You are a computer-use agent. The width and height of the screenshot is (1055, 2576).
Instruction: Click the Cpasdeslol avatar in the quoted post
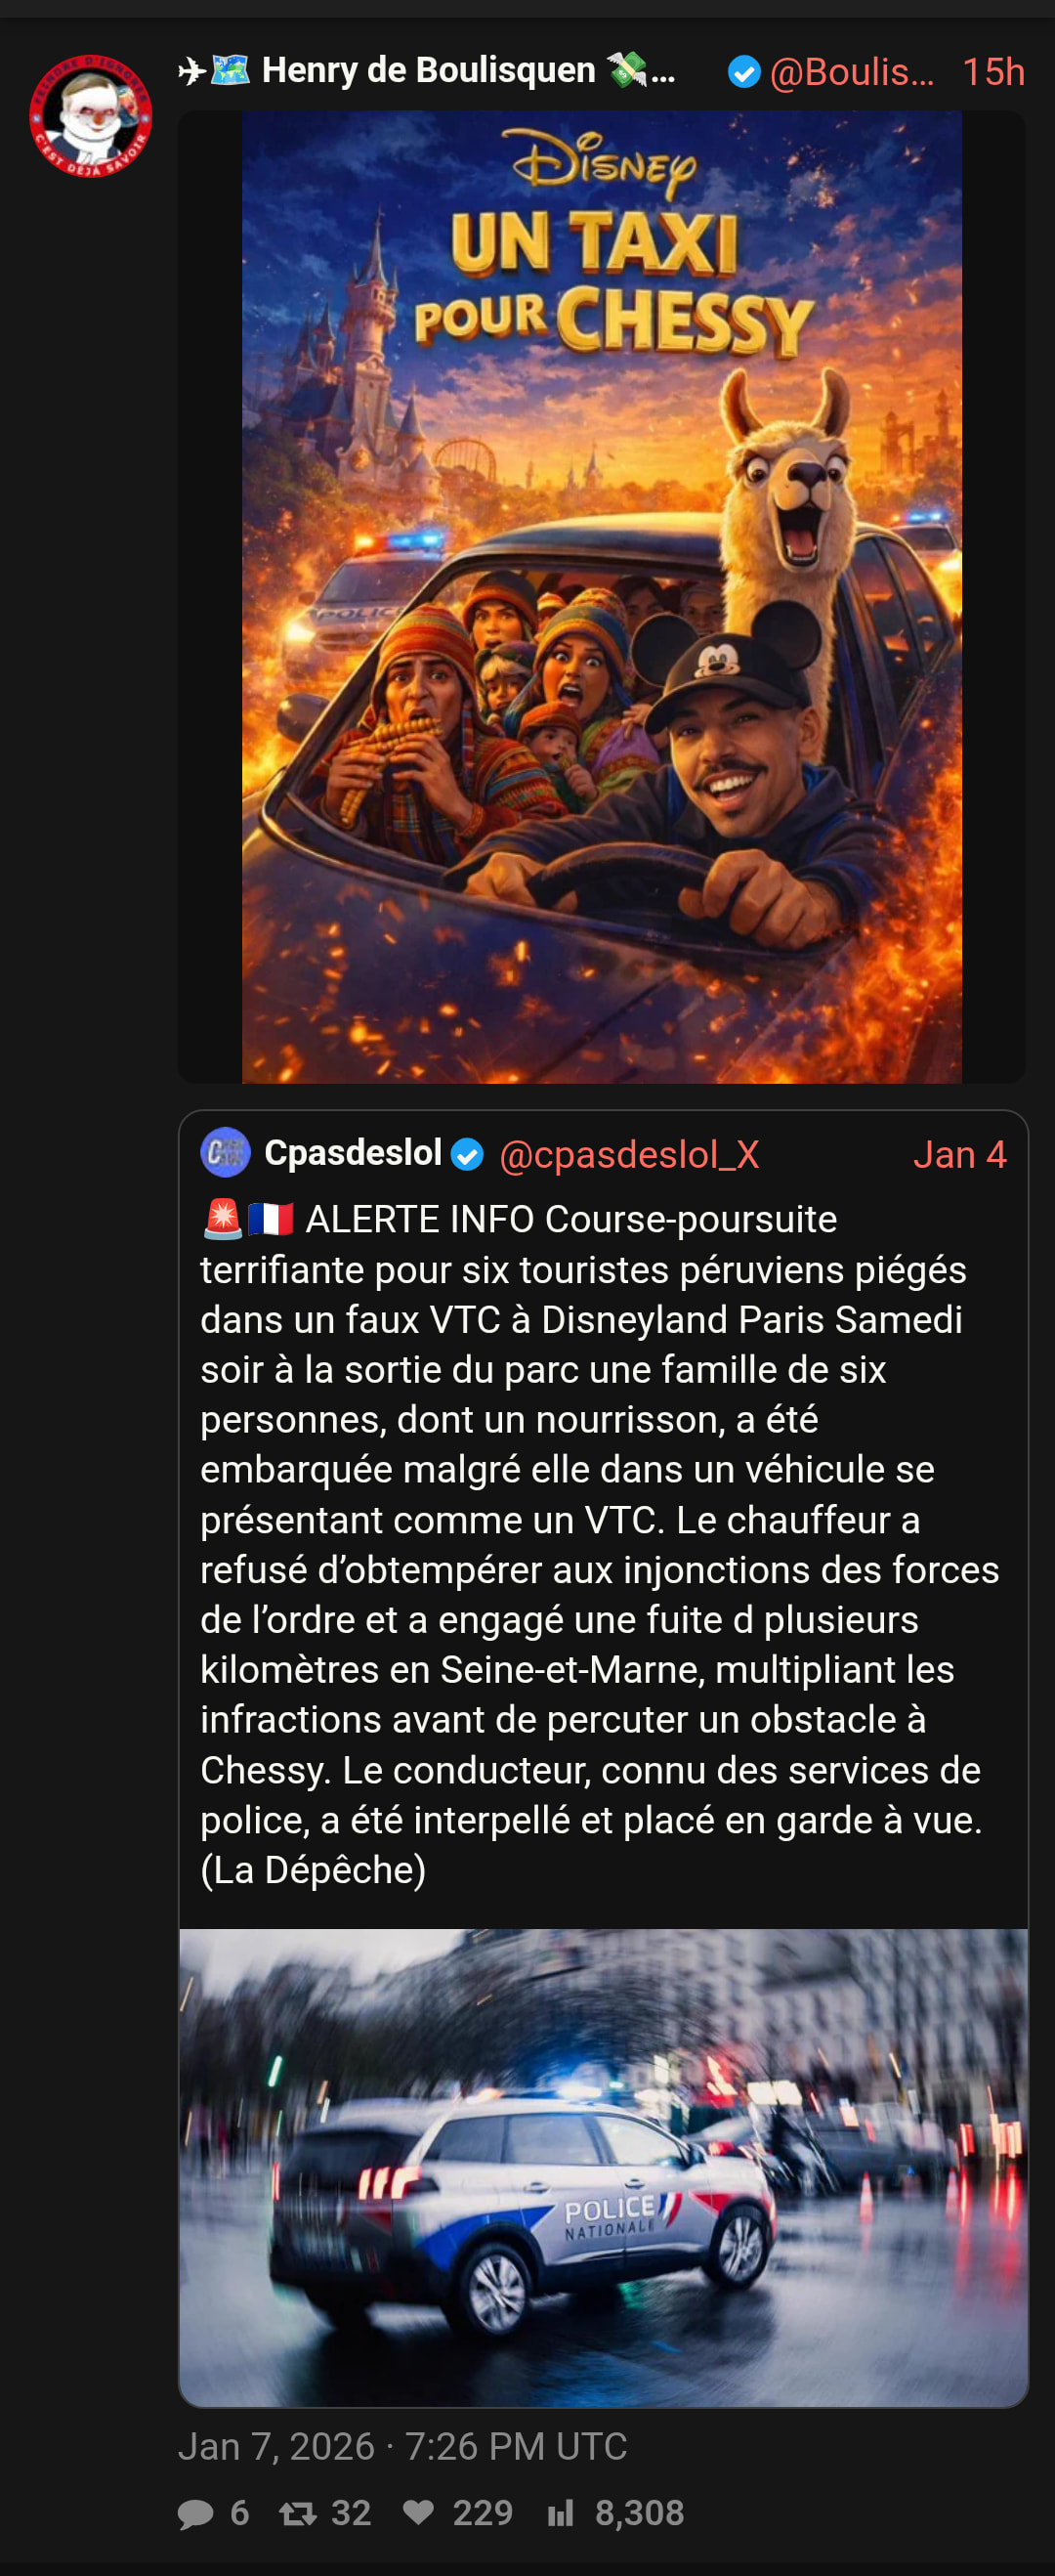click(225, 1153)
